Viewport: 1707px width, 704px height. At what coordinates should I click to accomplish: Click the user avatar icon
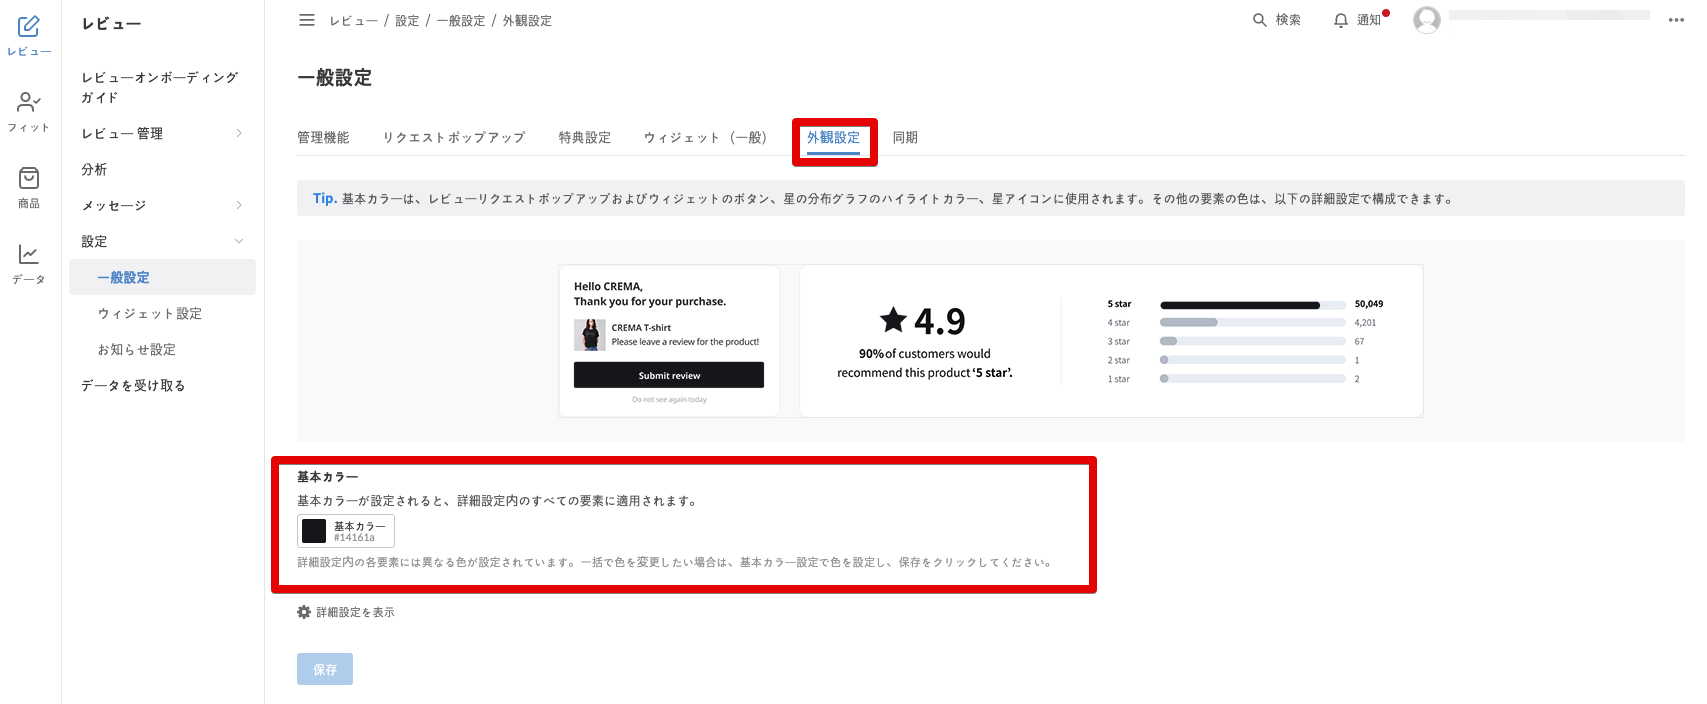1427,20
